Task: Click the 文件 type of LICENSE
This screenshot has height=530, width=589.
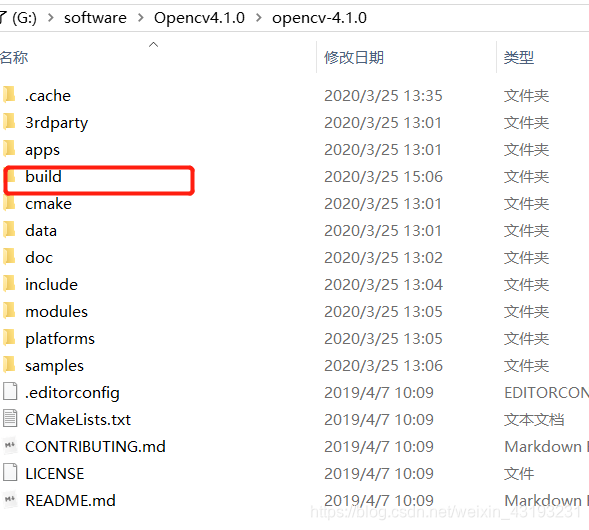Action: click(x=519, y=474)
